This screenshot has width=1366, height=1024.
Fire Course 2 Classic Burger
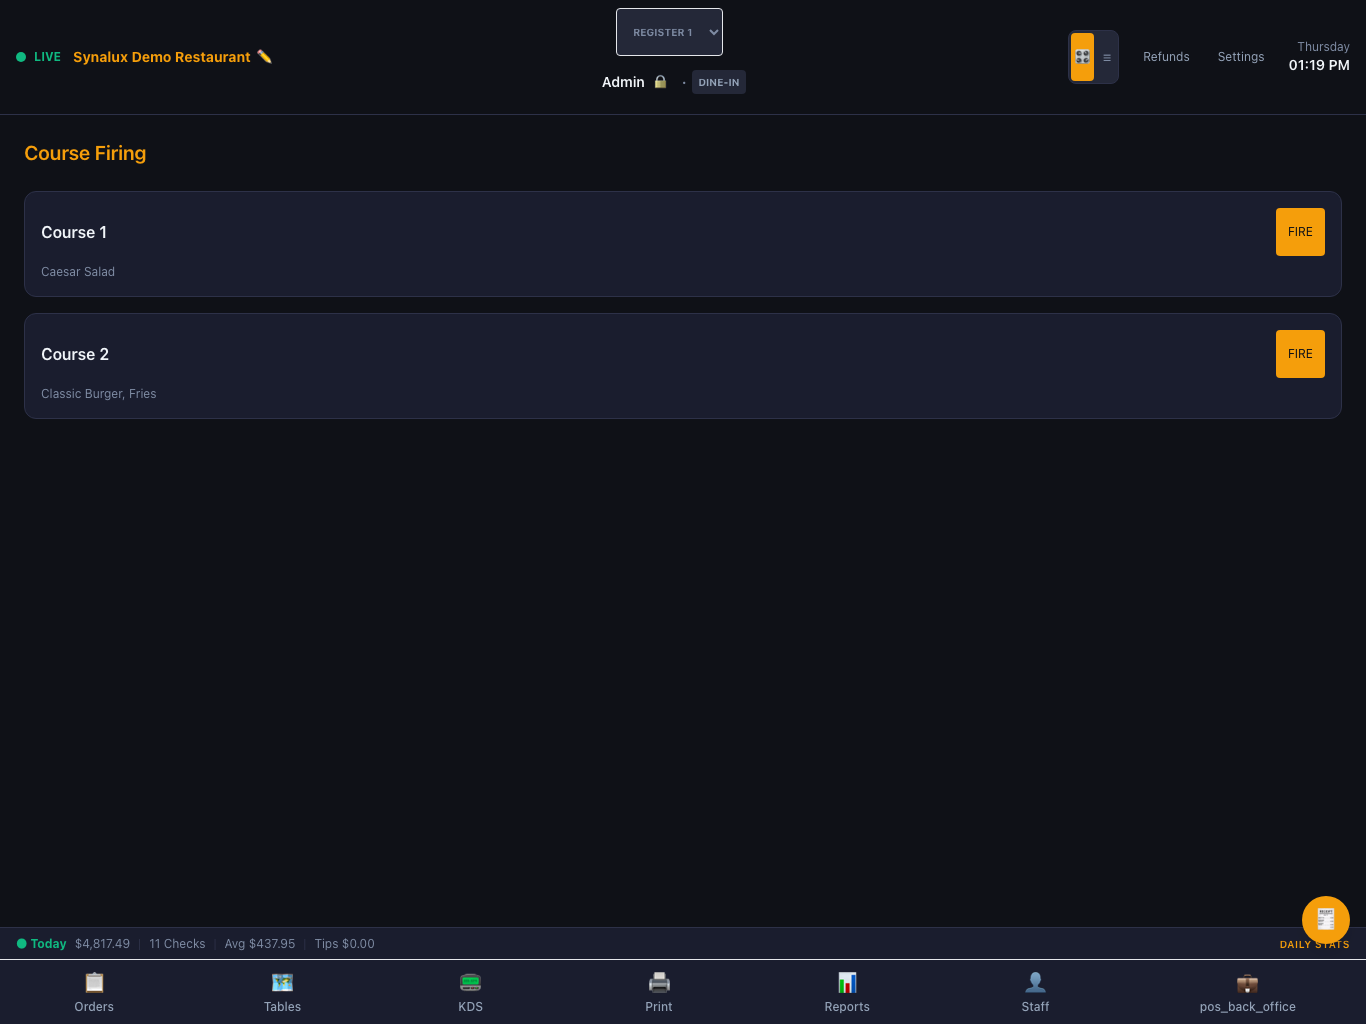[1300, 354]
